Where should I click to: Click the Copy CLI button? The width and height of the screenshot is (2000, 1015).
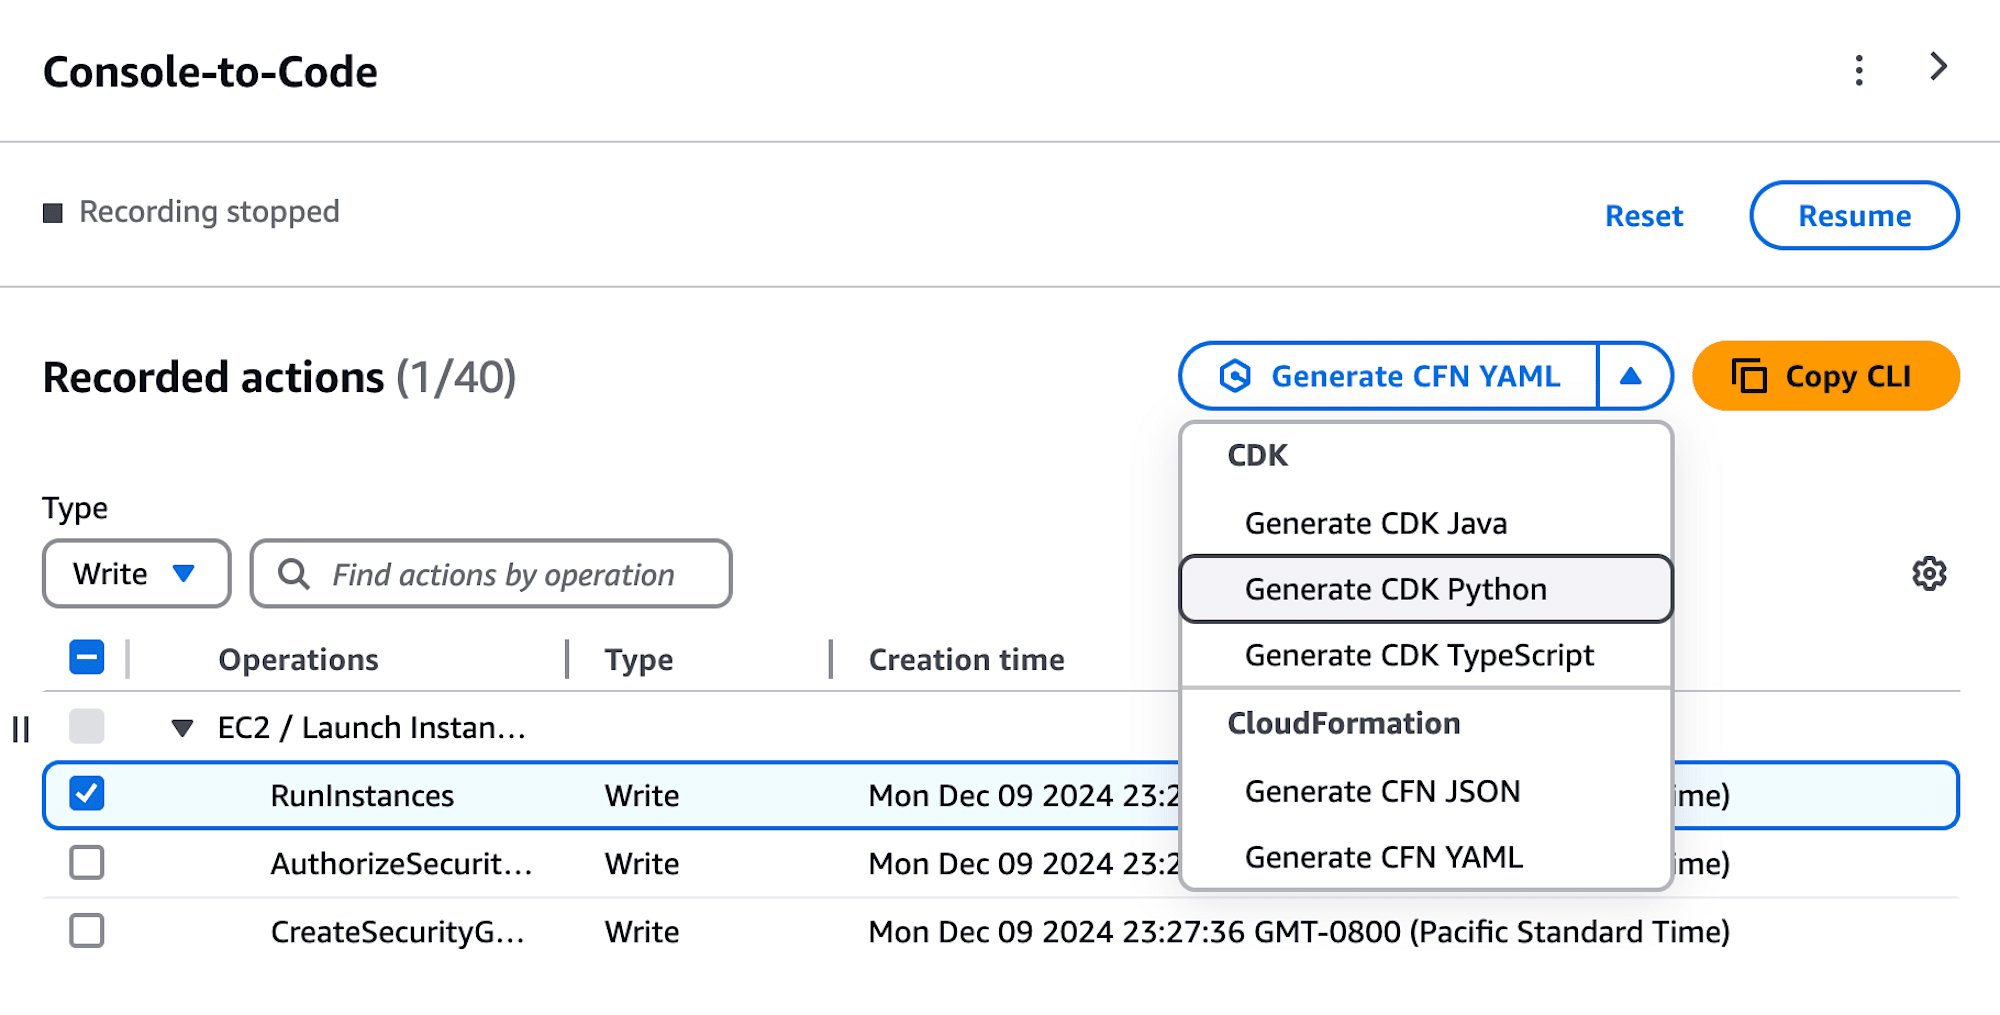point(1826,376)
